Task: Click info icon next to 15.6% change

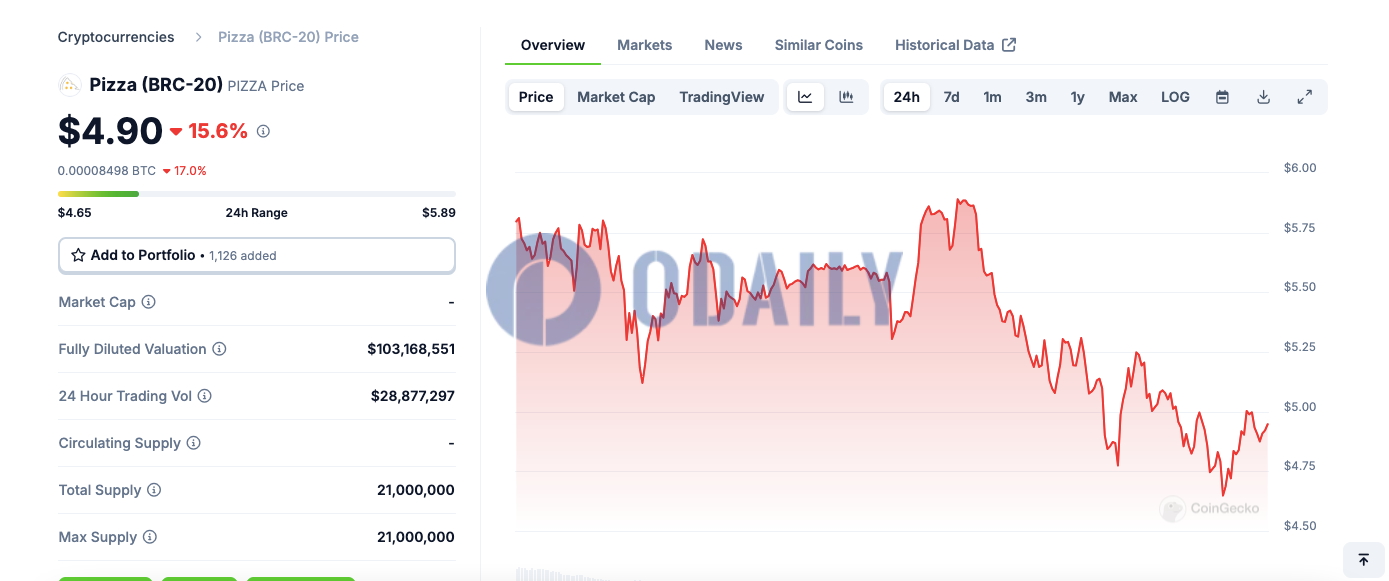Action: click(263, 131)
